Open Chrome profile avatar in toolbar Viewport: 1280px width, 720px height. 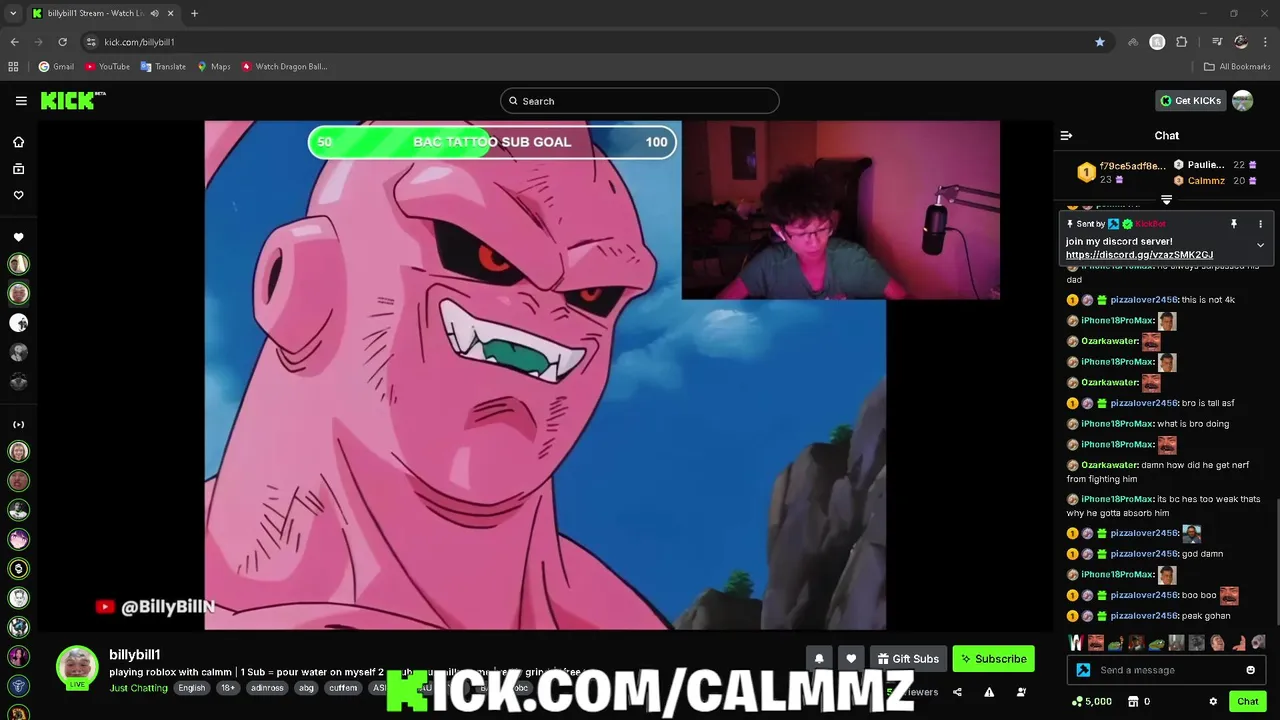[1241, 42]
